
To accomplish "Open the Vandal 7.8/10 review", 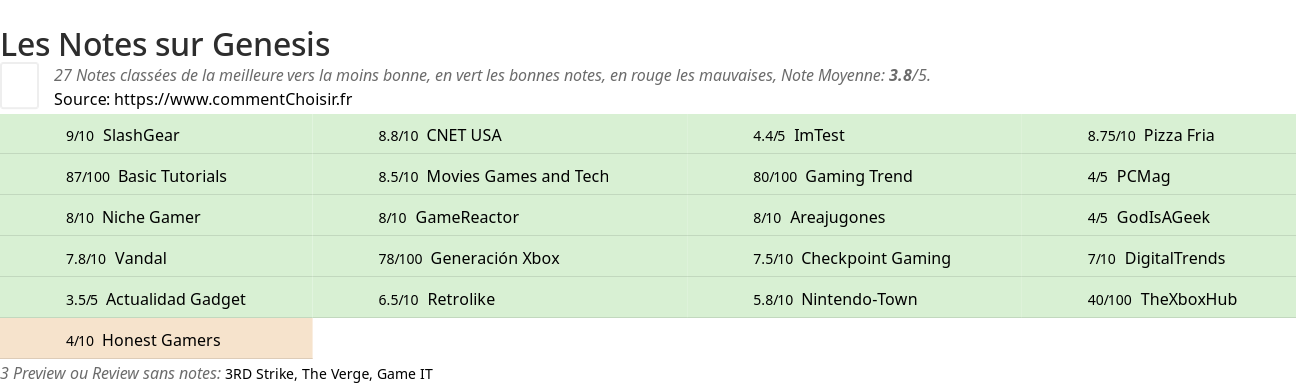I will [156, 258].
